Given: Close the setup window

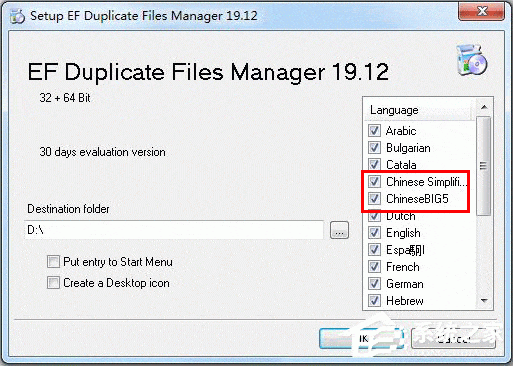Looking at the screenshot, I should pyautogui.click(x=481, y=12).
